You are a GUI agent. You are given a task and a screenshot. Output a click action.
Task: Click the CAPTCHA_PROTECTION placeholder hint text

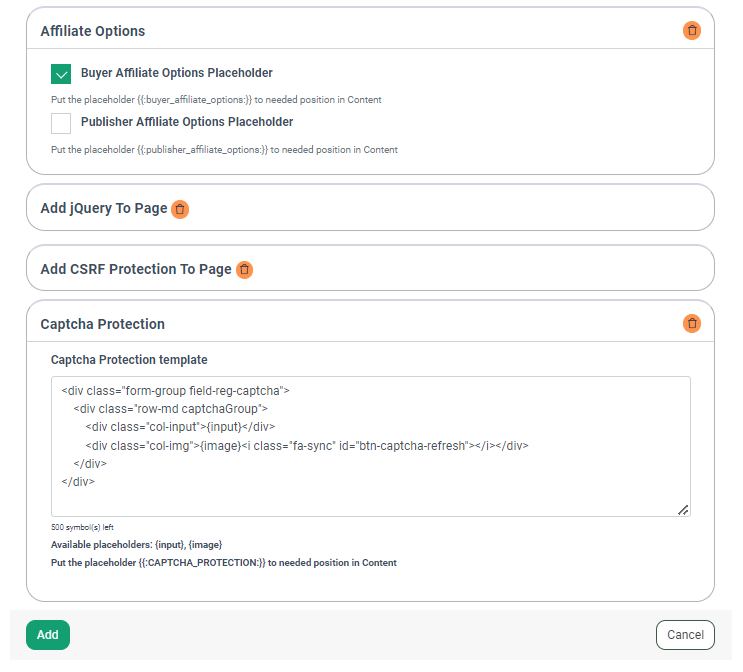click(223, 563)
